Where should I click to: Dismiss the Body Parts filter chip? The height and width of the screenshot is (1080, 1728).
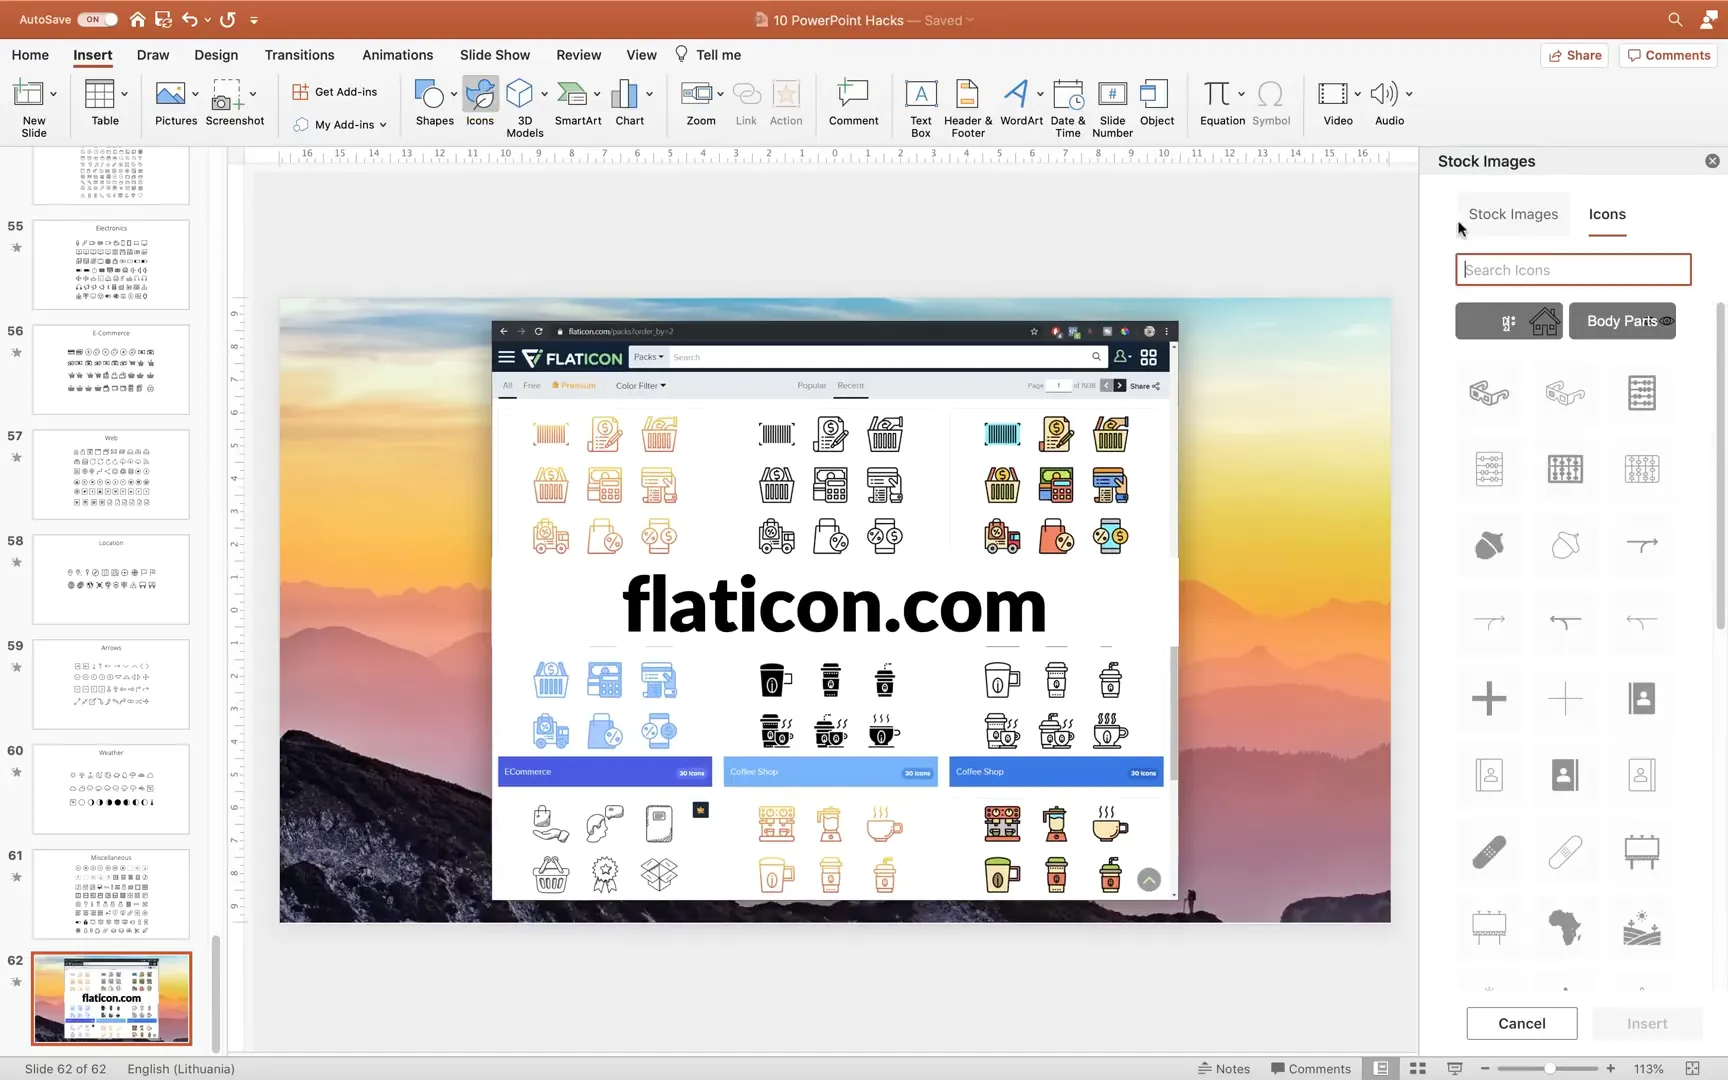pos(1667,321)
